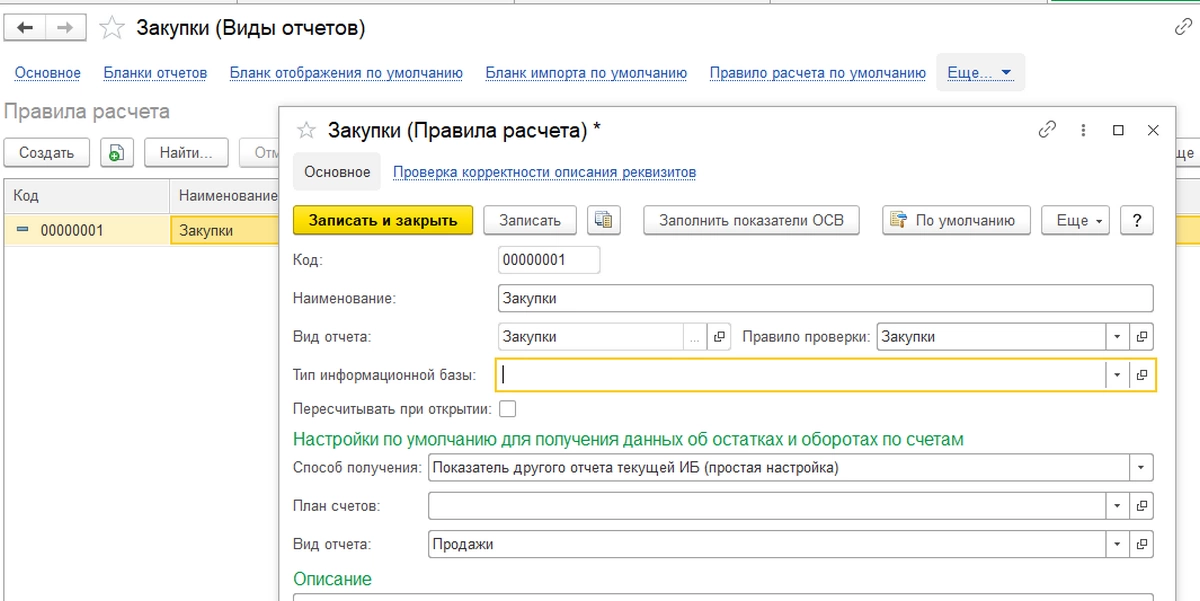Toggle Пересчитывать при открытии checkbox
1200x601 pixels.
point(508,408)
